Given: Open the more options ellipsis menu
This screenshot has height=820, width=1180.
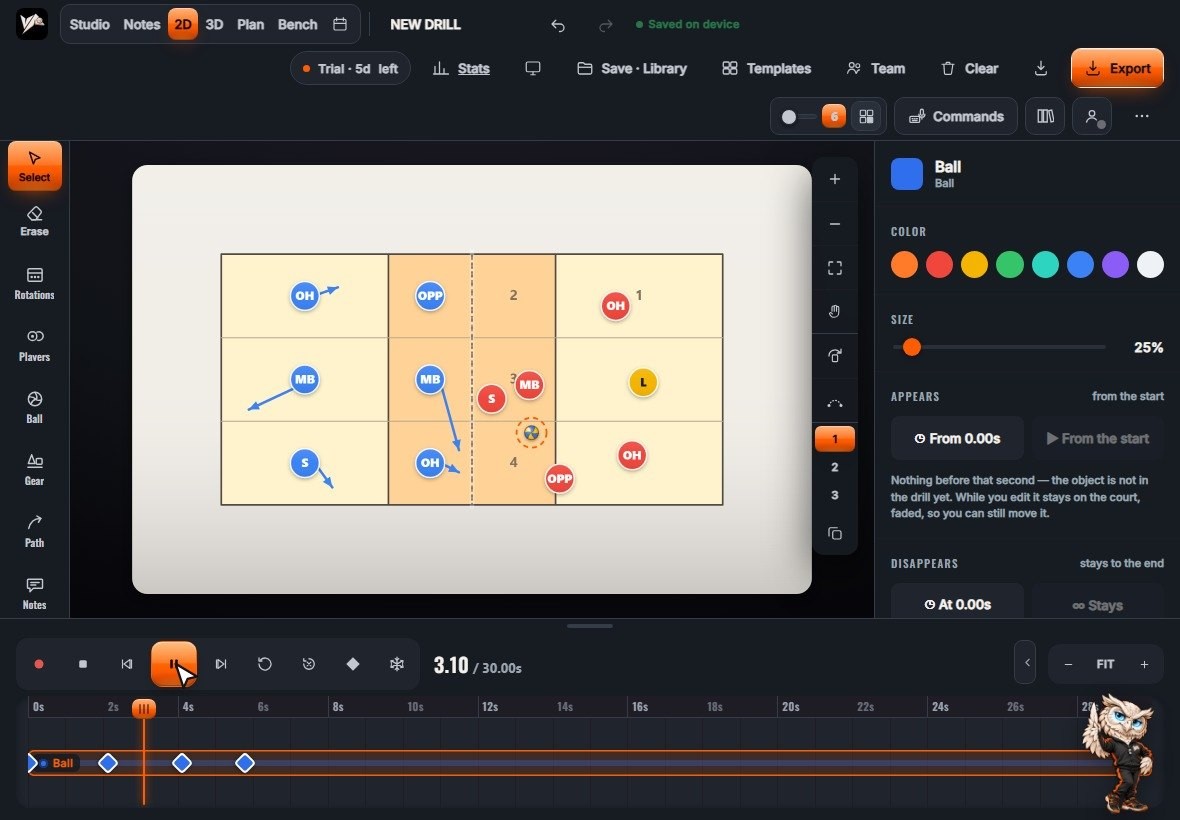Looking at the screenshot, I should [x=1142, y=116].
